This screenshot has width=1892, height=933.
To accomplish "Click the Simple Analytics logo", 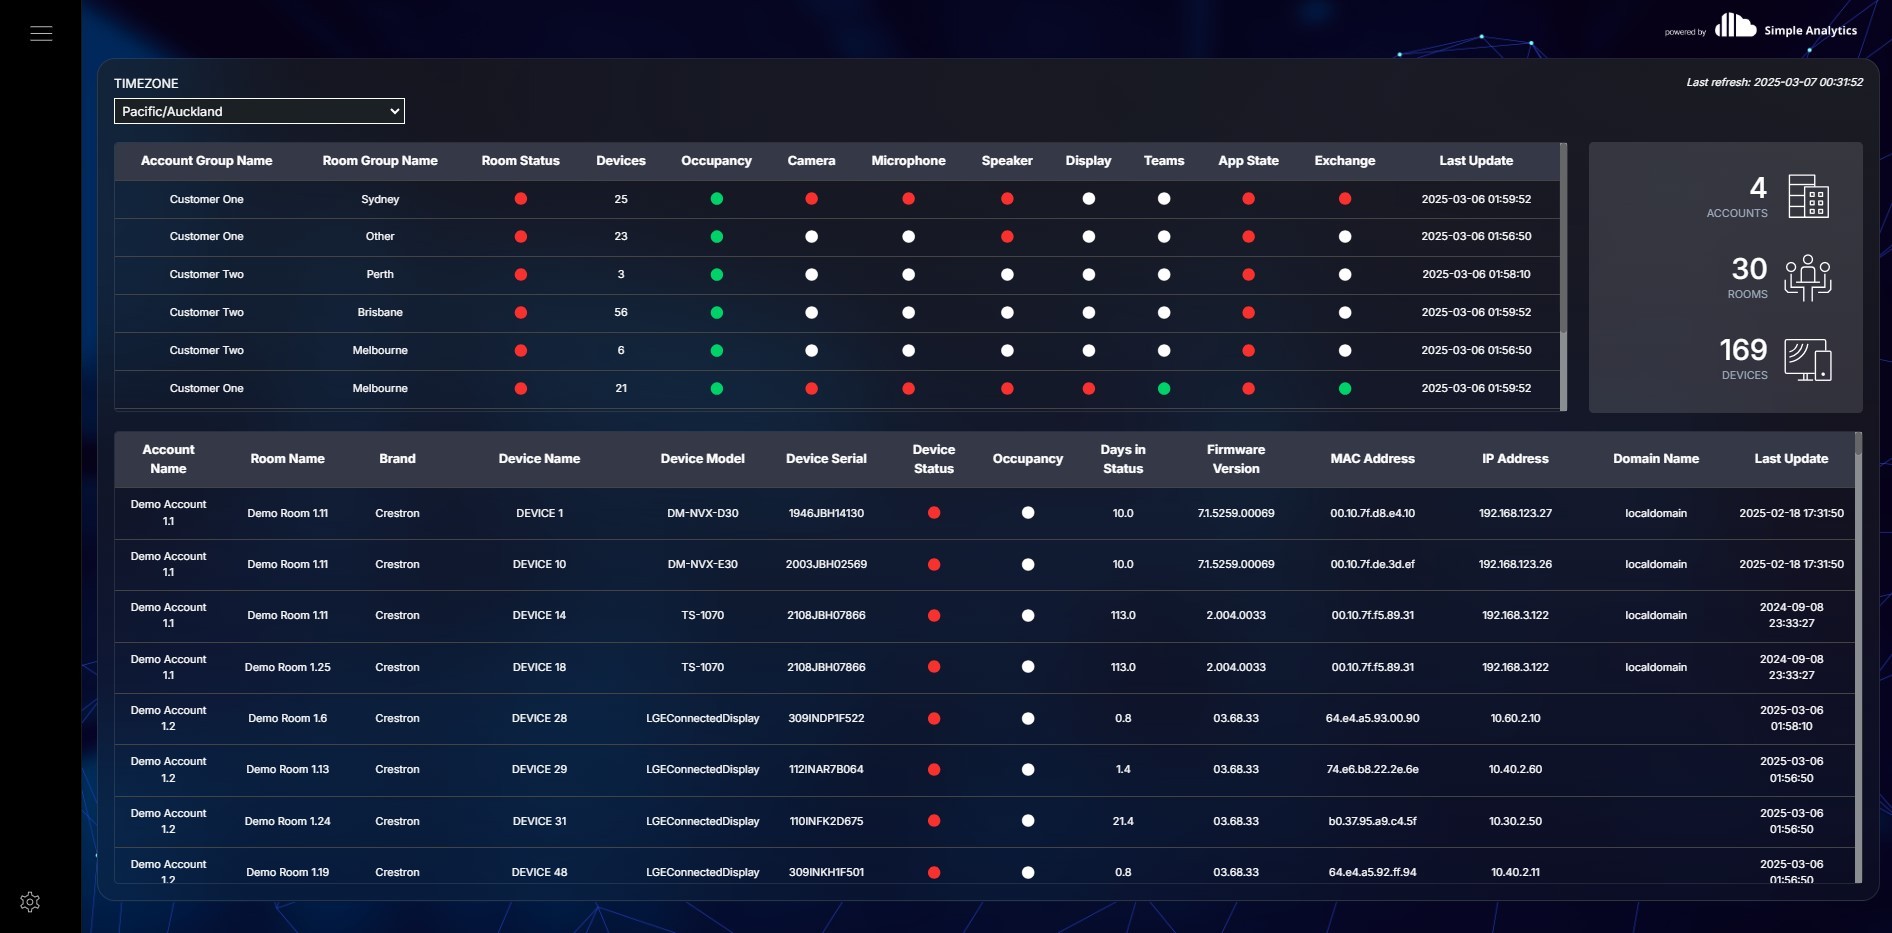I will (1785, 27).
